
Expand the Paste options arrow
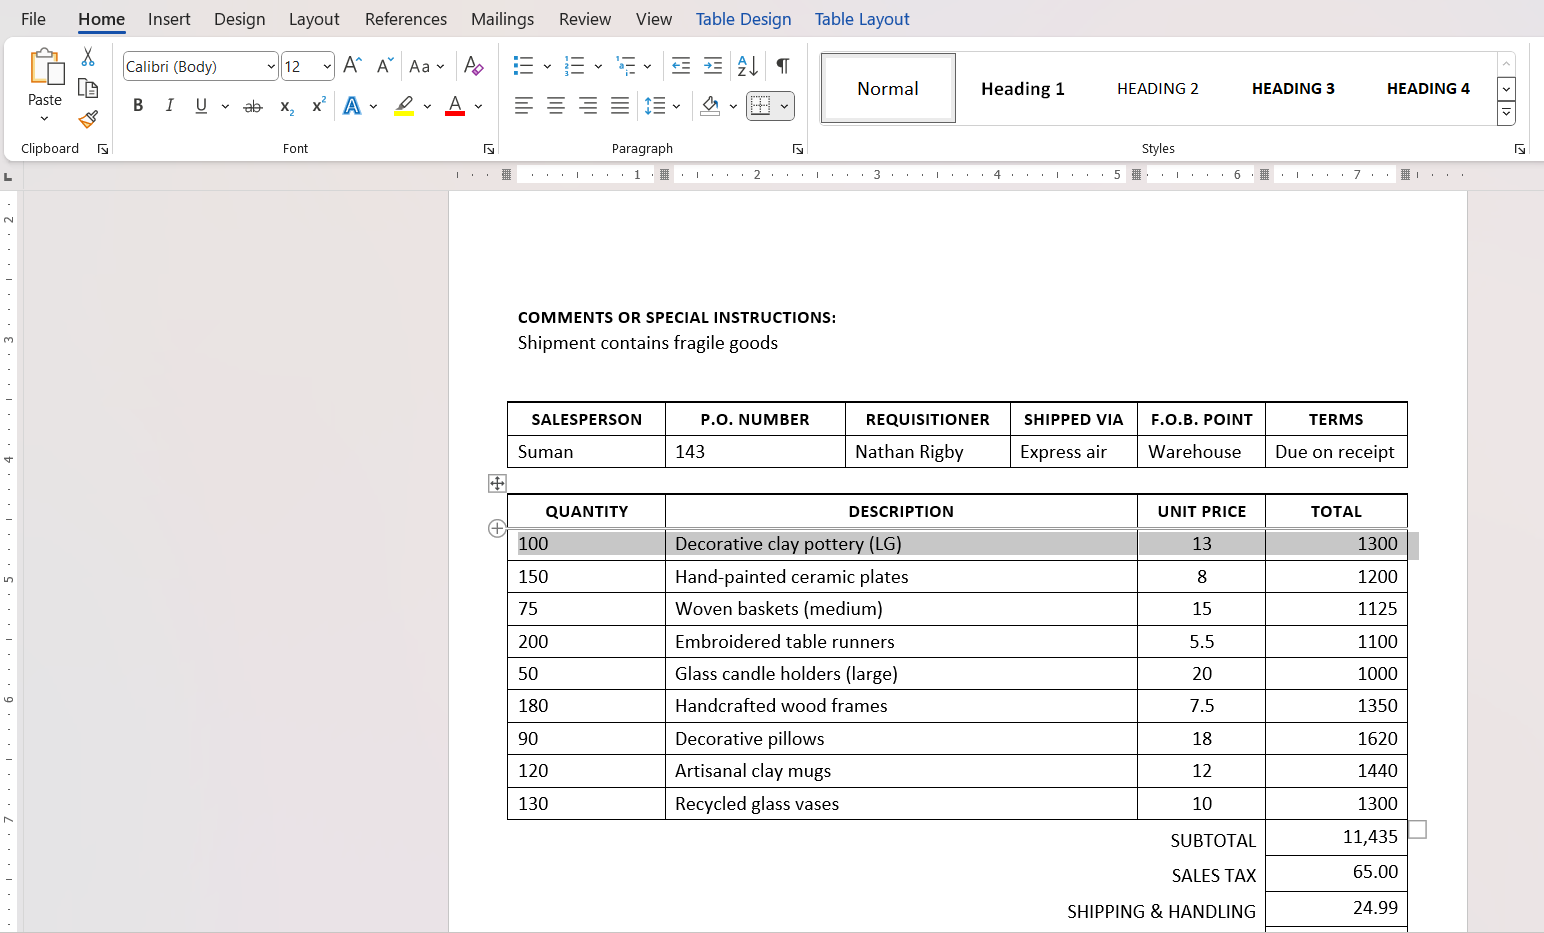pyautogui.click(x=44, y=119)
